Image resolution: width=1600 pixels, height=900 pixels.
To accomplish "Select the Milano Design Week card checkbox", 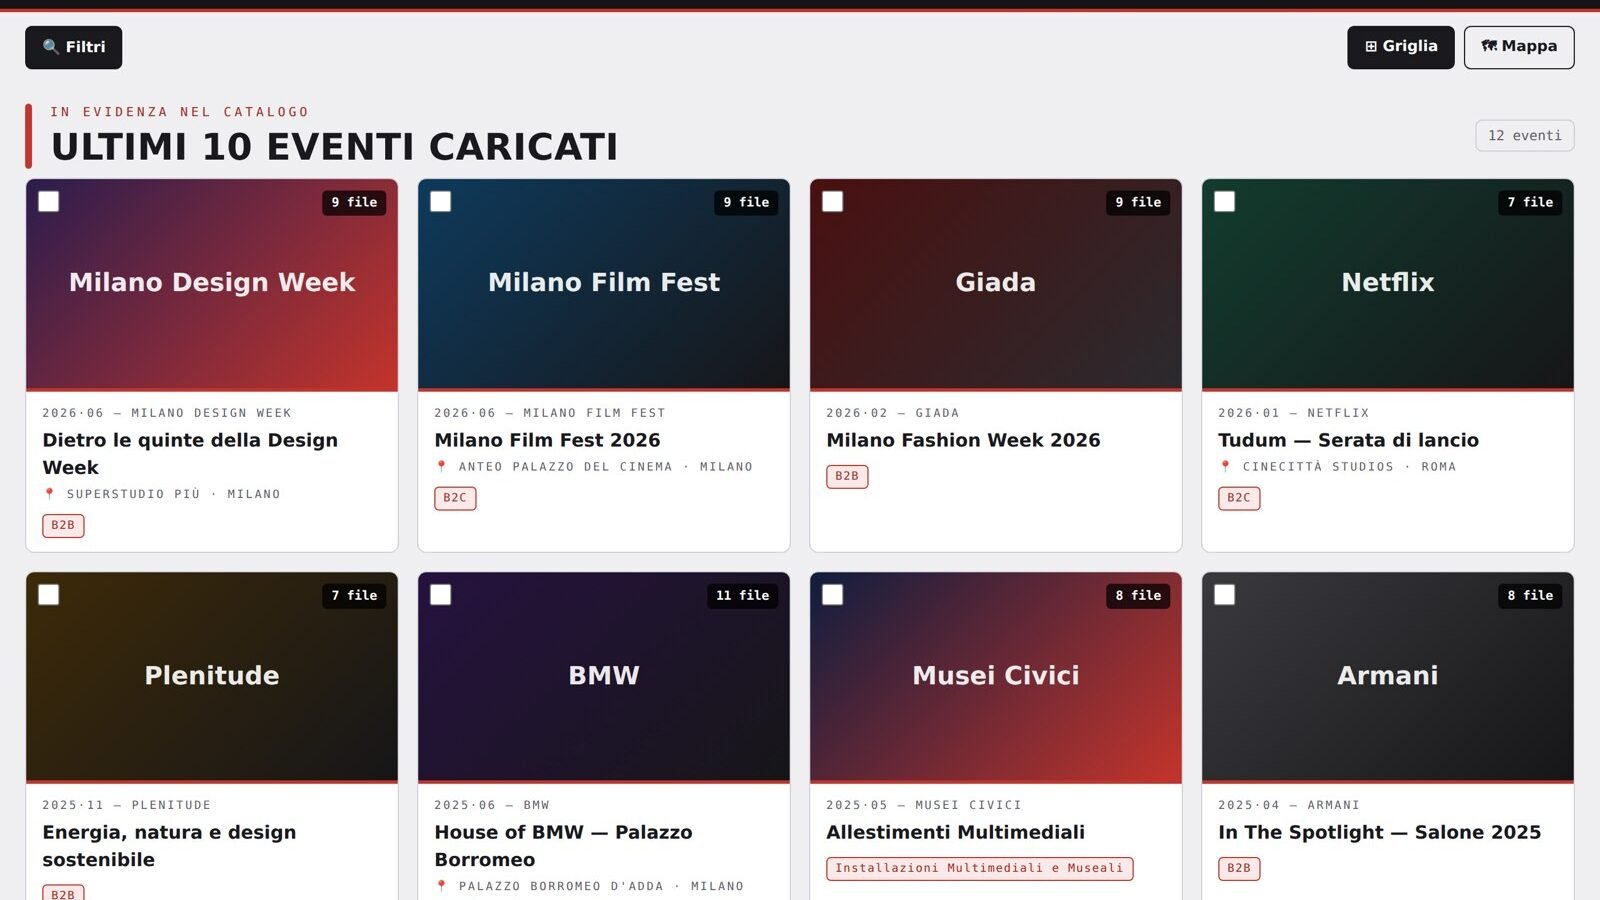I will [48, 201].
